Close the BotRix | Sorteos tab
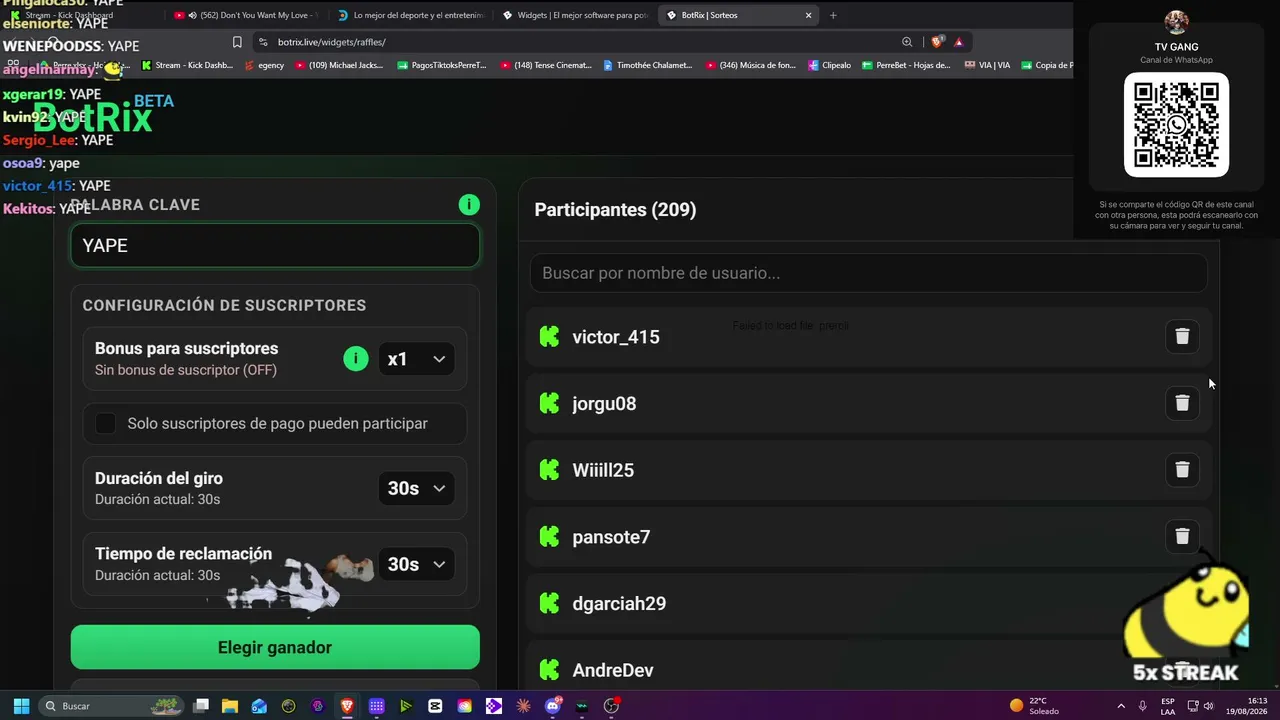The height and width of the screenshot is (720, 1280). point(809,15)
